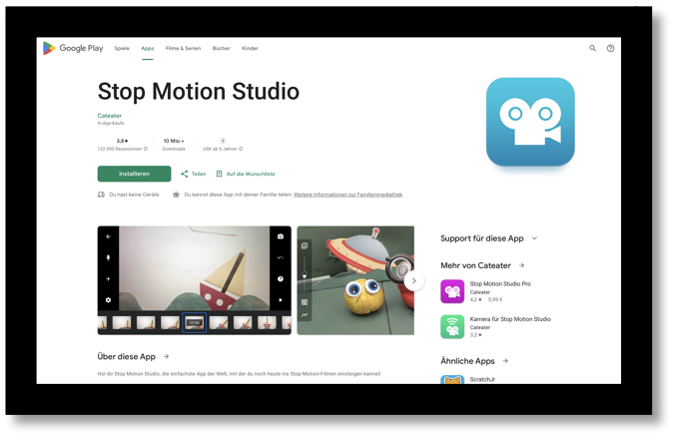The width and height of the screenshot is (681, 440).
Task: Open the sailboat screenshot thumbnail
Action: tap(194, 280)
